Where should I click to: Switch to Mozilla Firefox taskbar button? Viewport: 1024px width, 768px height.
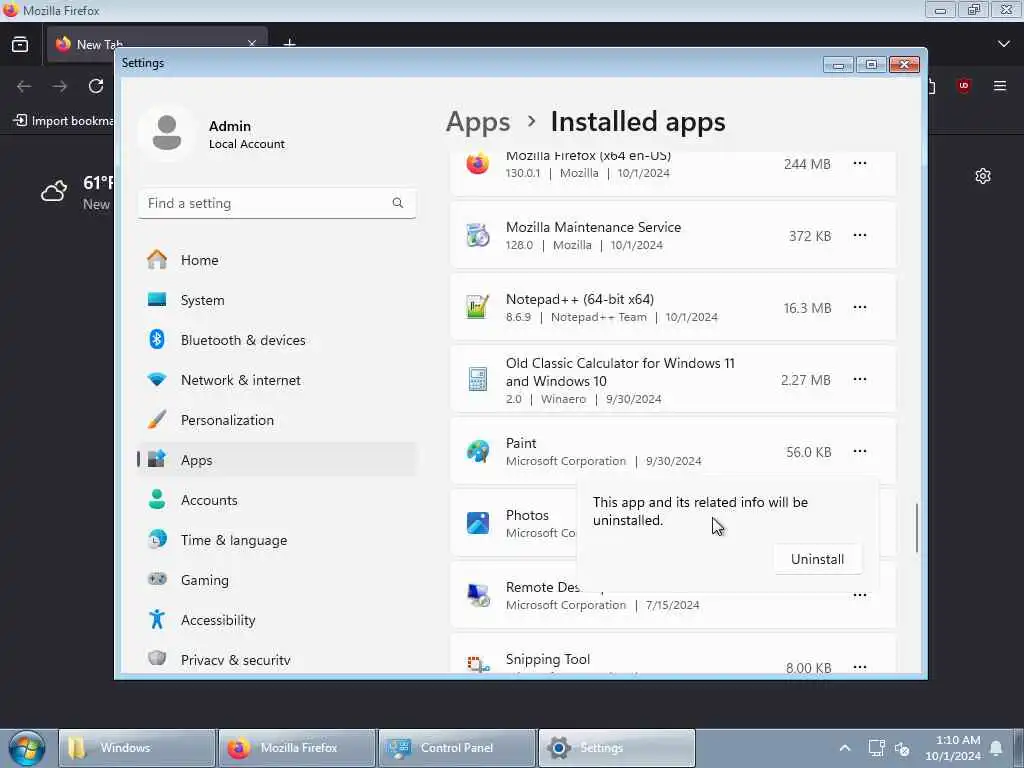(297, 748)
